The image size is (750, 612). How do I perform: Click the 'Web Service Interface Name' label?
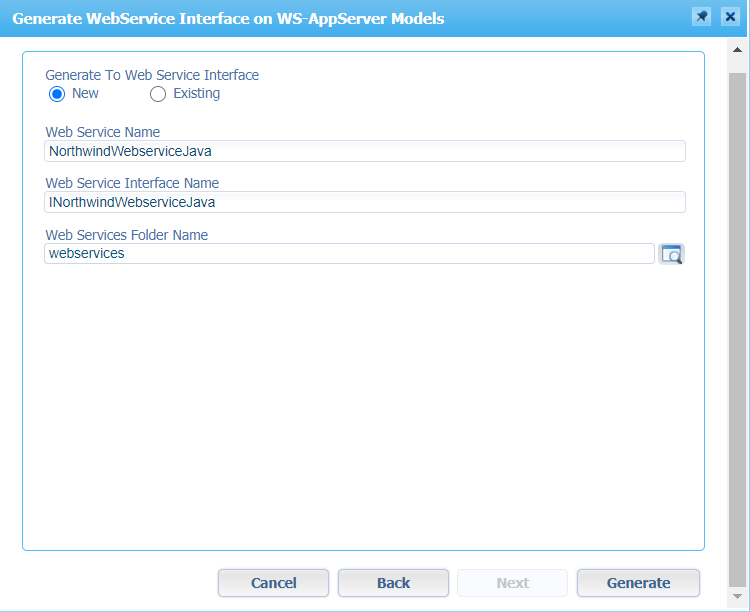point(132,183)
